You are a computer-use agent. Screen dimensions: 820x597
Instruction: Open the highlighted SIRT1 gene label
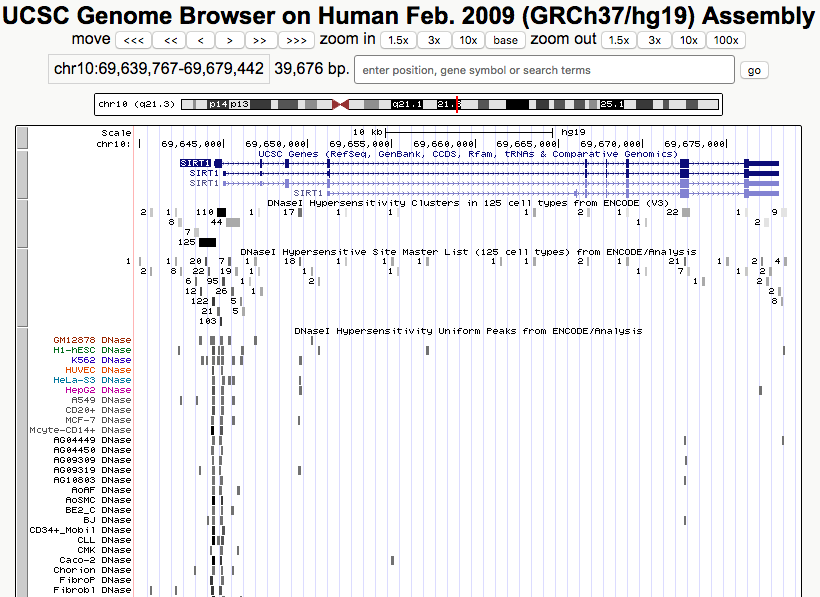tap(195, 163)
